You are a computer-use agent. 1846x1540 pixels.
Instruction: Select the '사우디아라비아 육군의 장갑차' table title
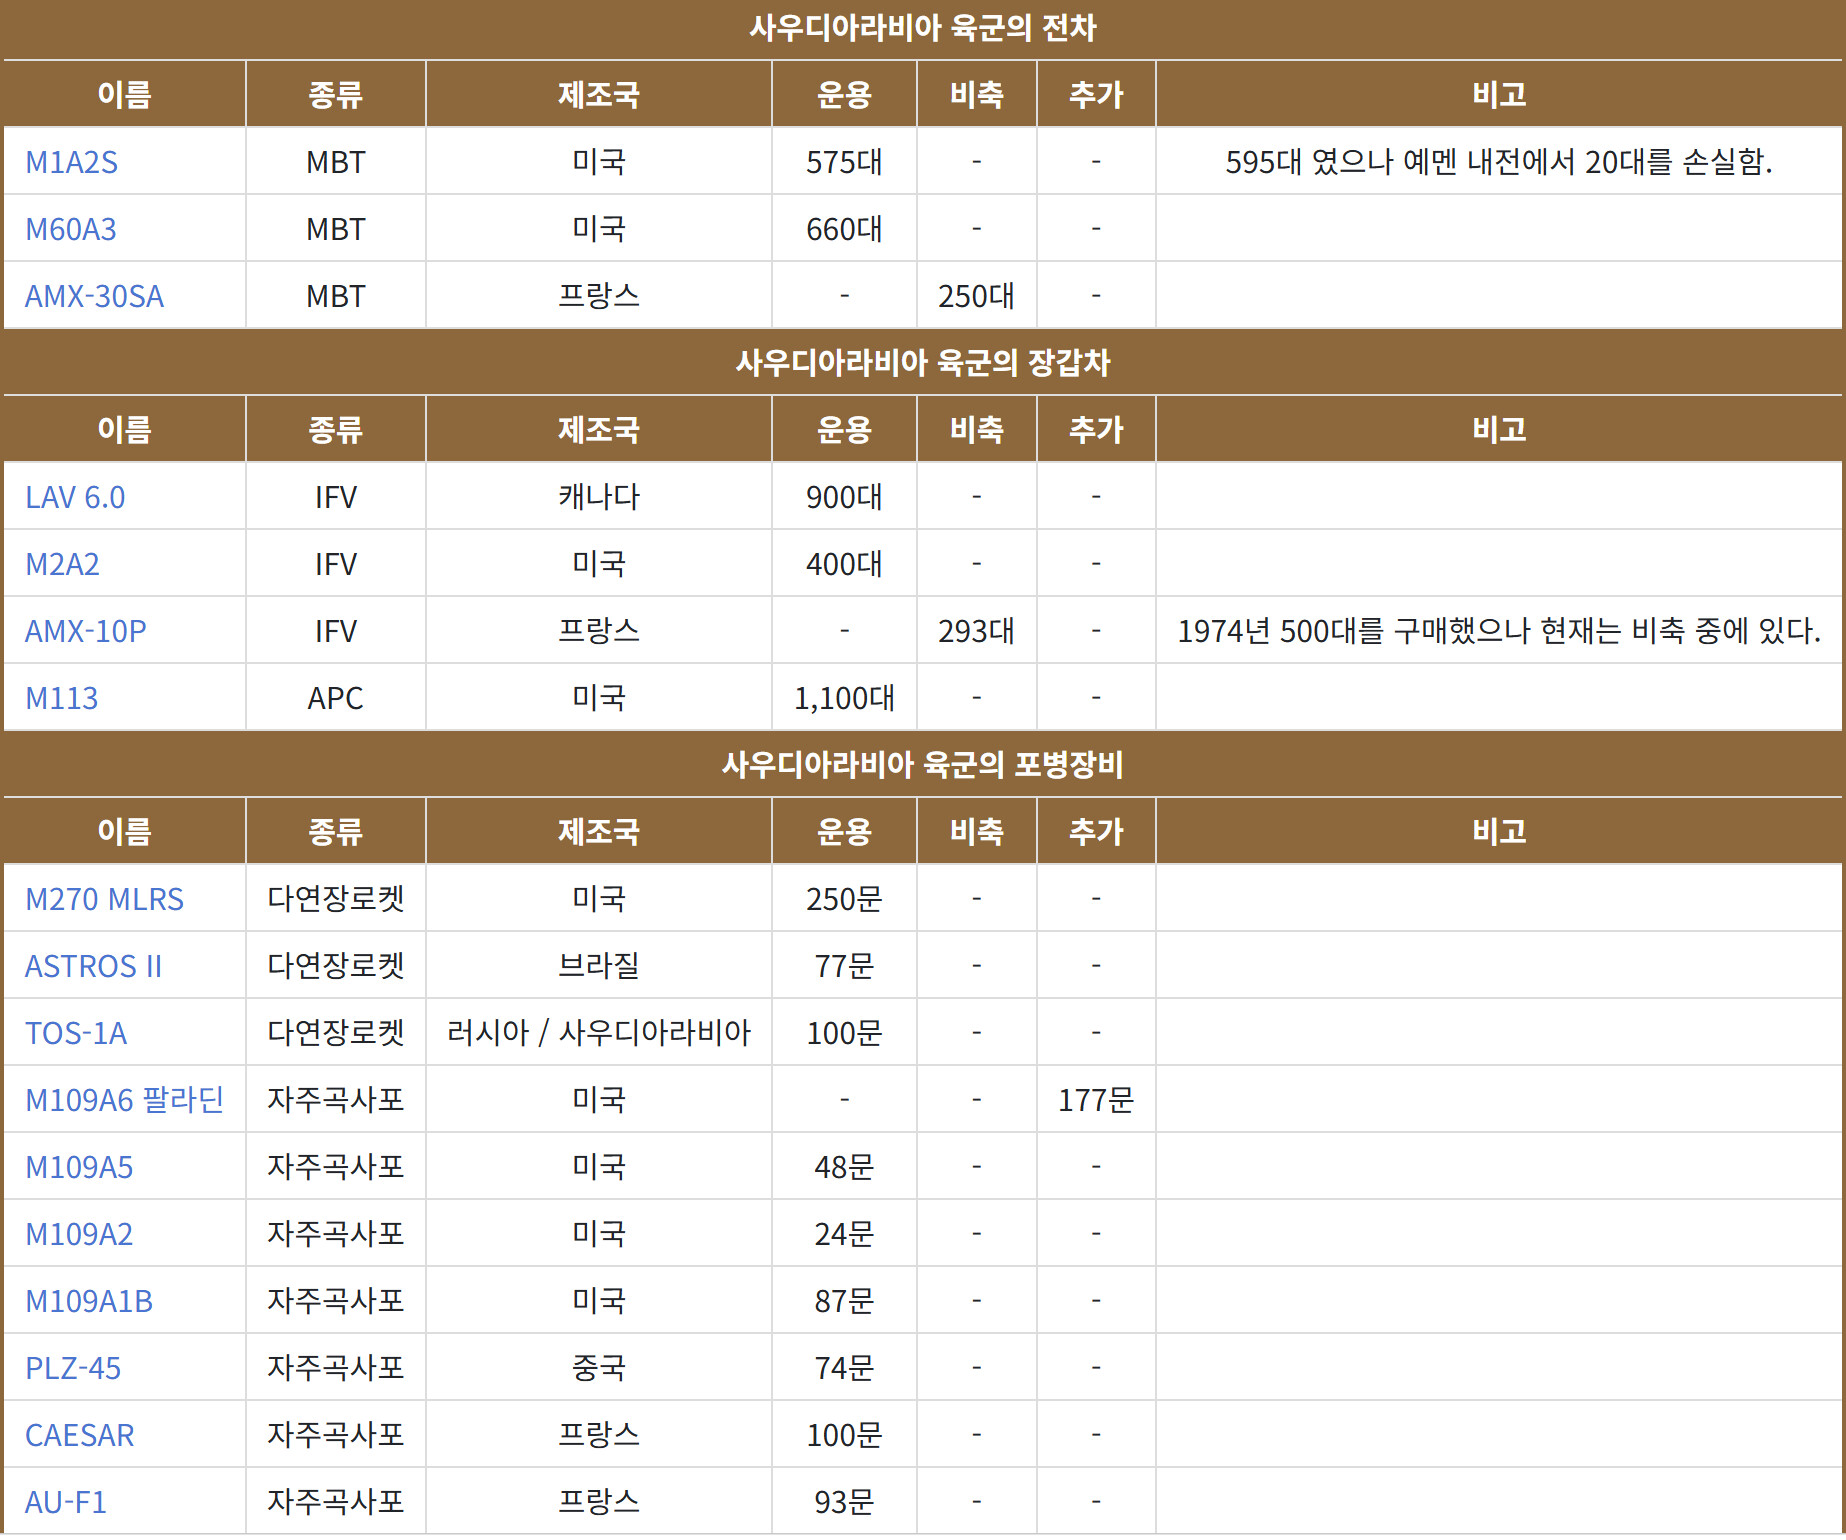tap(923, 362)
